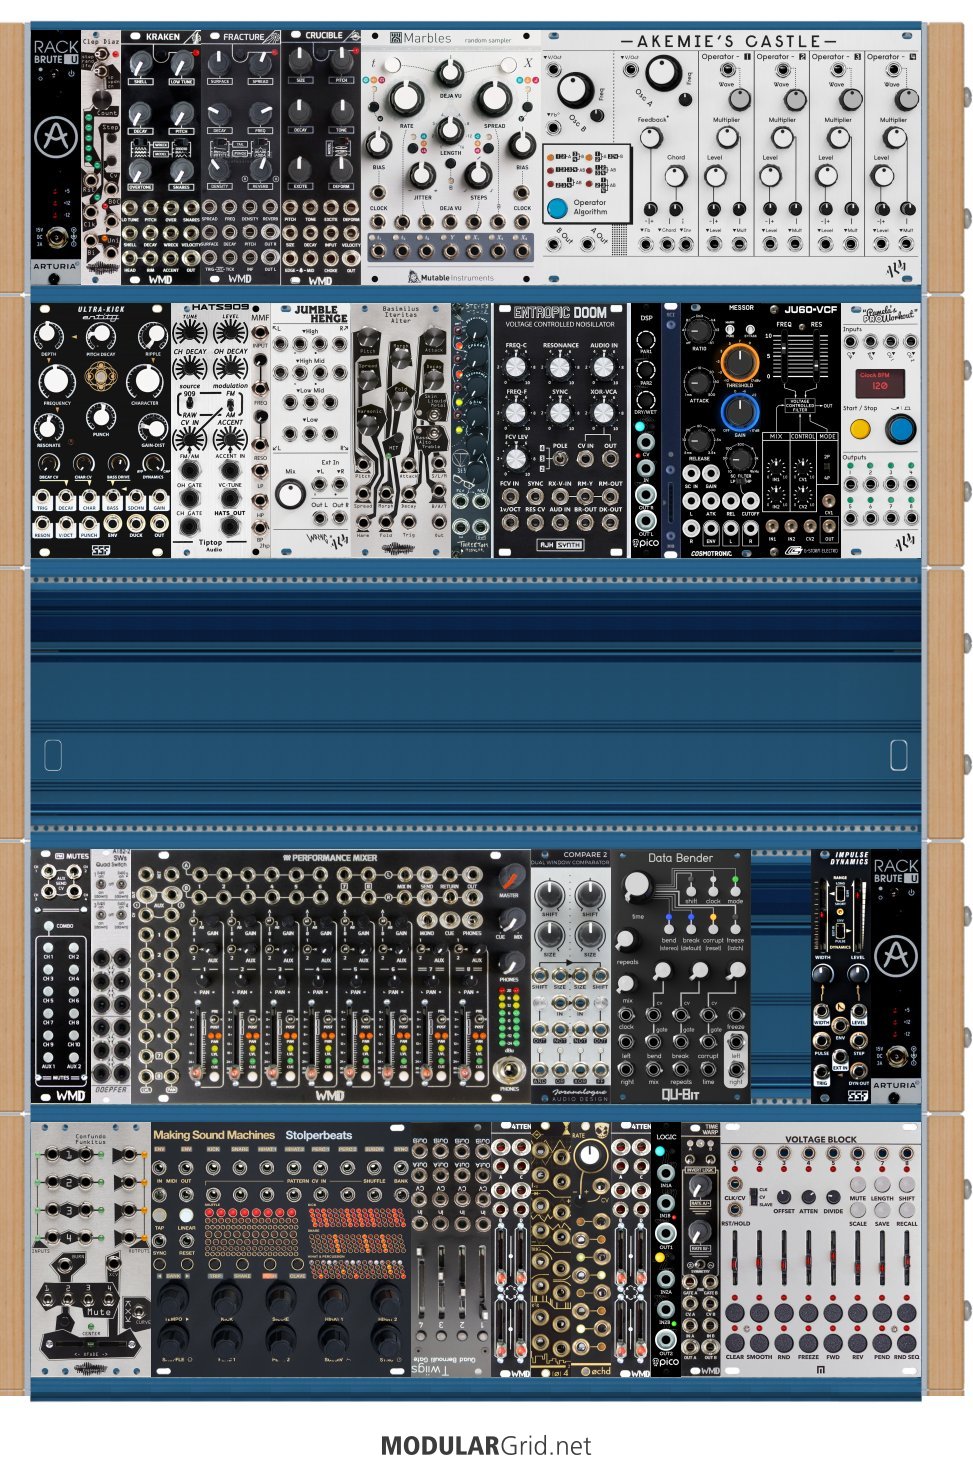Click the Mix knob on Jumble Henge
The width and height of the screenshot is (973, 1467).
291,494
